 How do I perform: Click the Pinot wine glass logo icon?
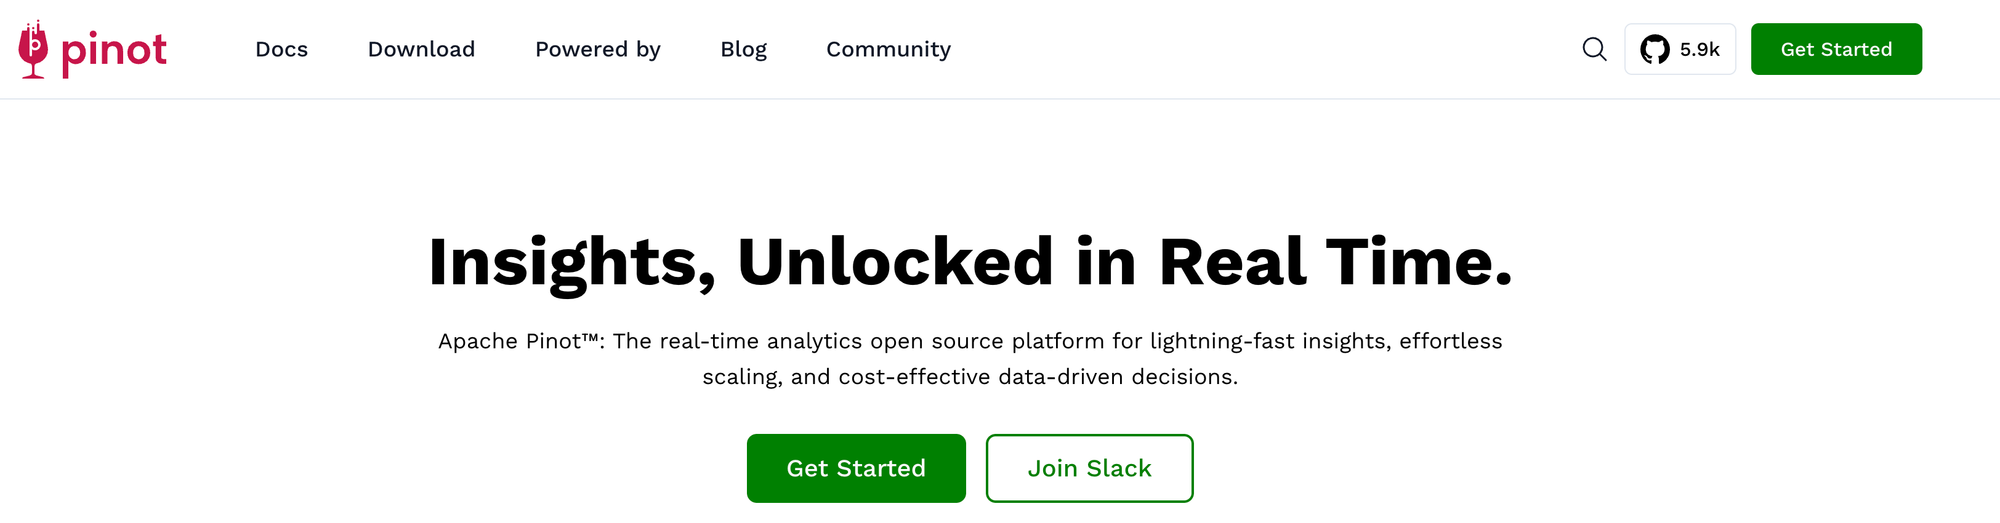click(33, 50)
